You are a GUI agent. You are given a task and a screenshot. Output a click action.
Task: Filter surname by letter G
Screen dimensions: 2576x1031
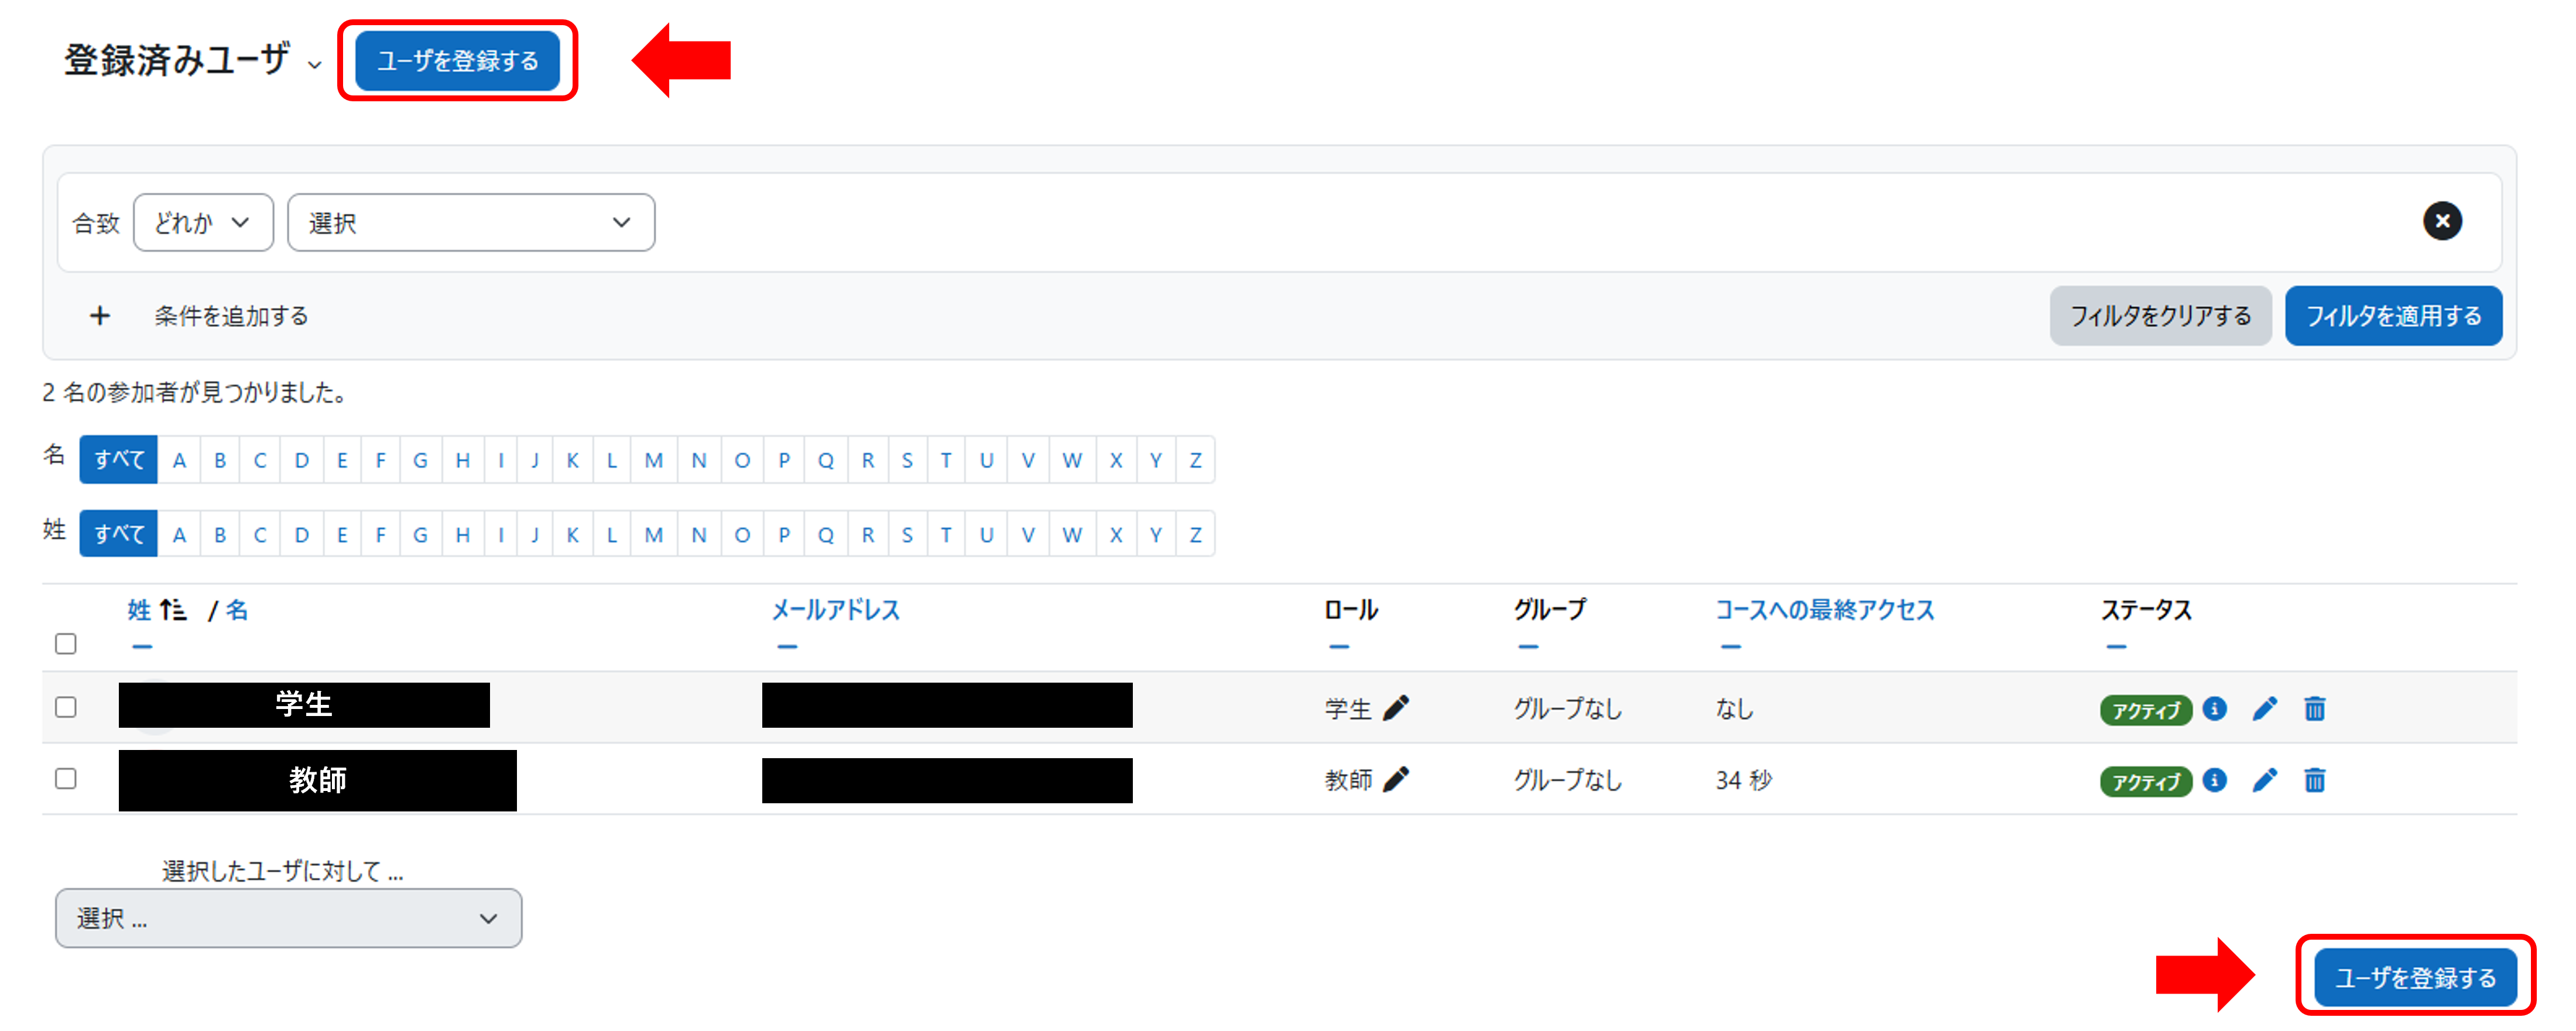click(420, 534)
